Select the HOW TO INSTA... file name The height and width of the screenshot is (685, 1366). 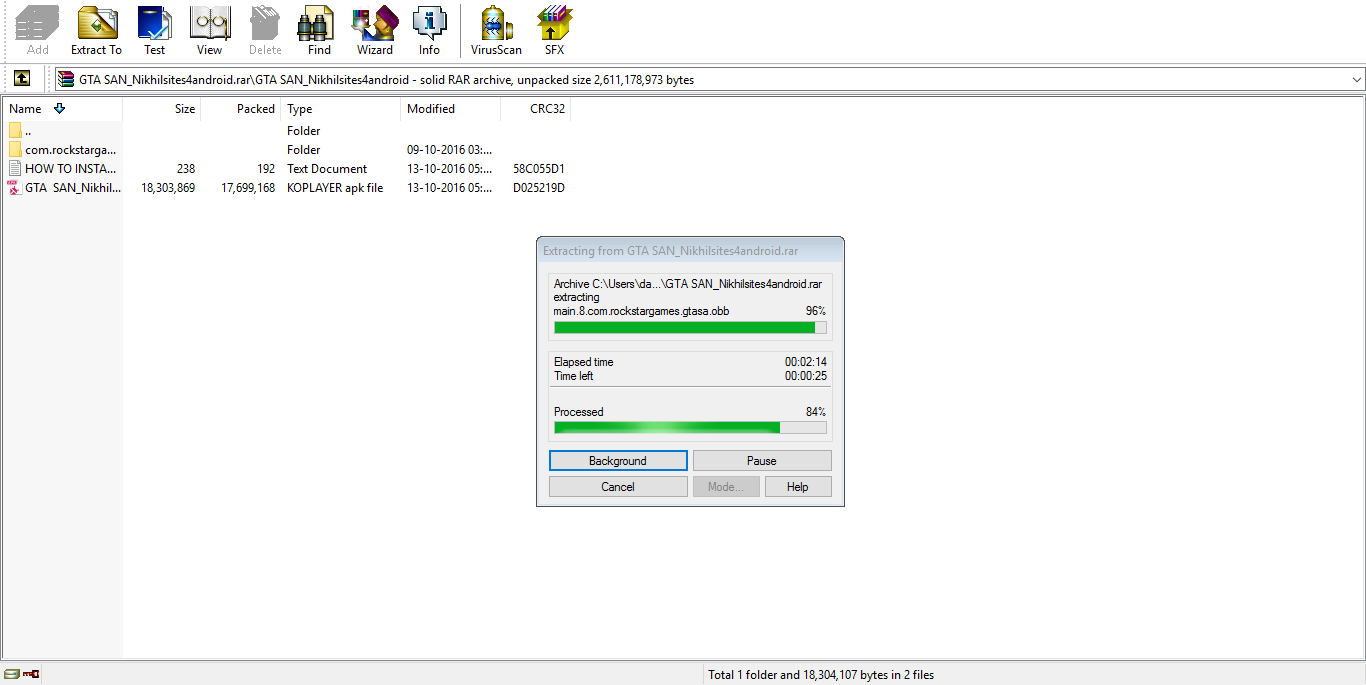[x=70, y=169]
